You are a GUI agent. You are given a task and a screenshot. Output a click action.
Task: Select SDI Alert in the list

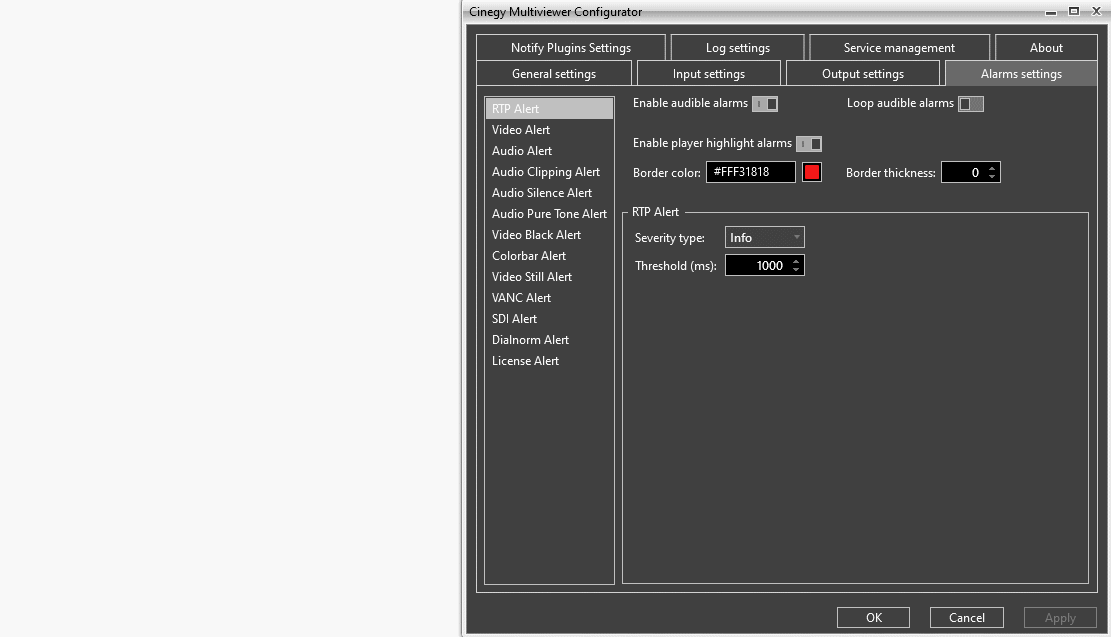[x=549, y=319]
